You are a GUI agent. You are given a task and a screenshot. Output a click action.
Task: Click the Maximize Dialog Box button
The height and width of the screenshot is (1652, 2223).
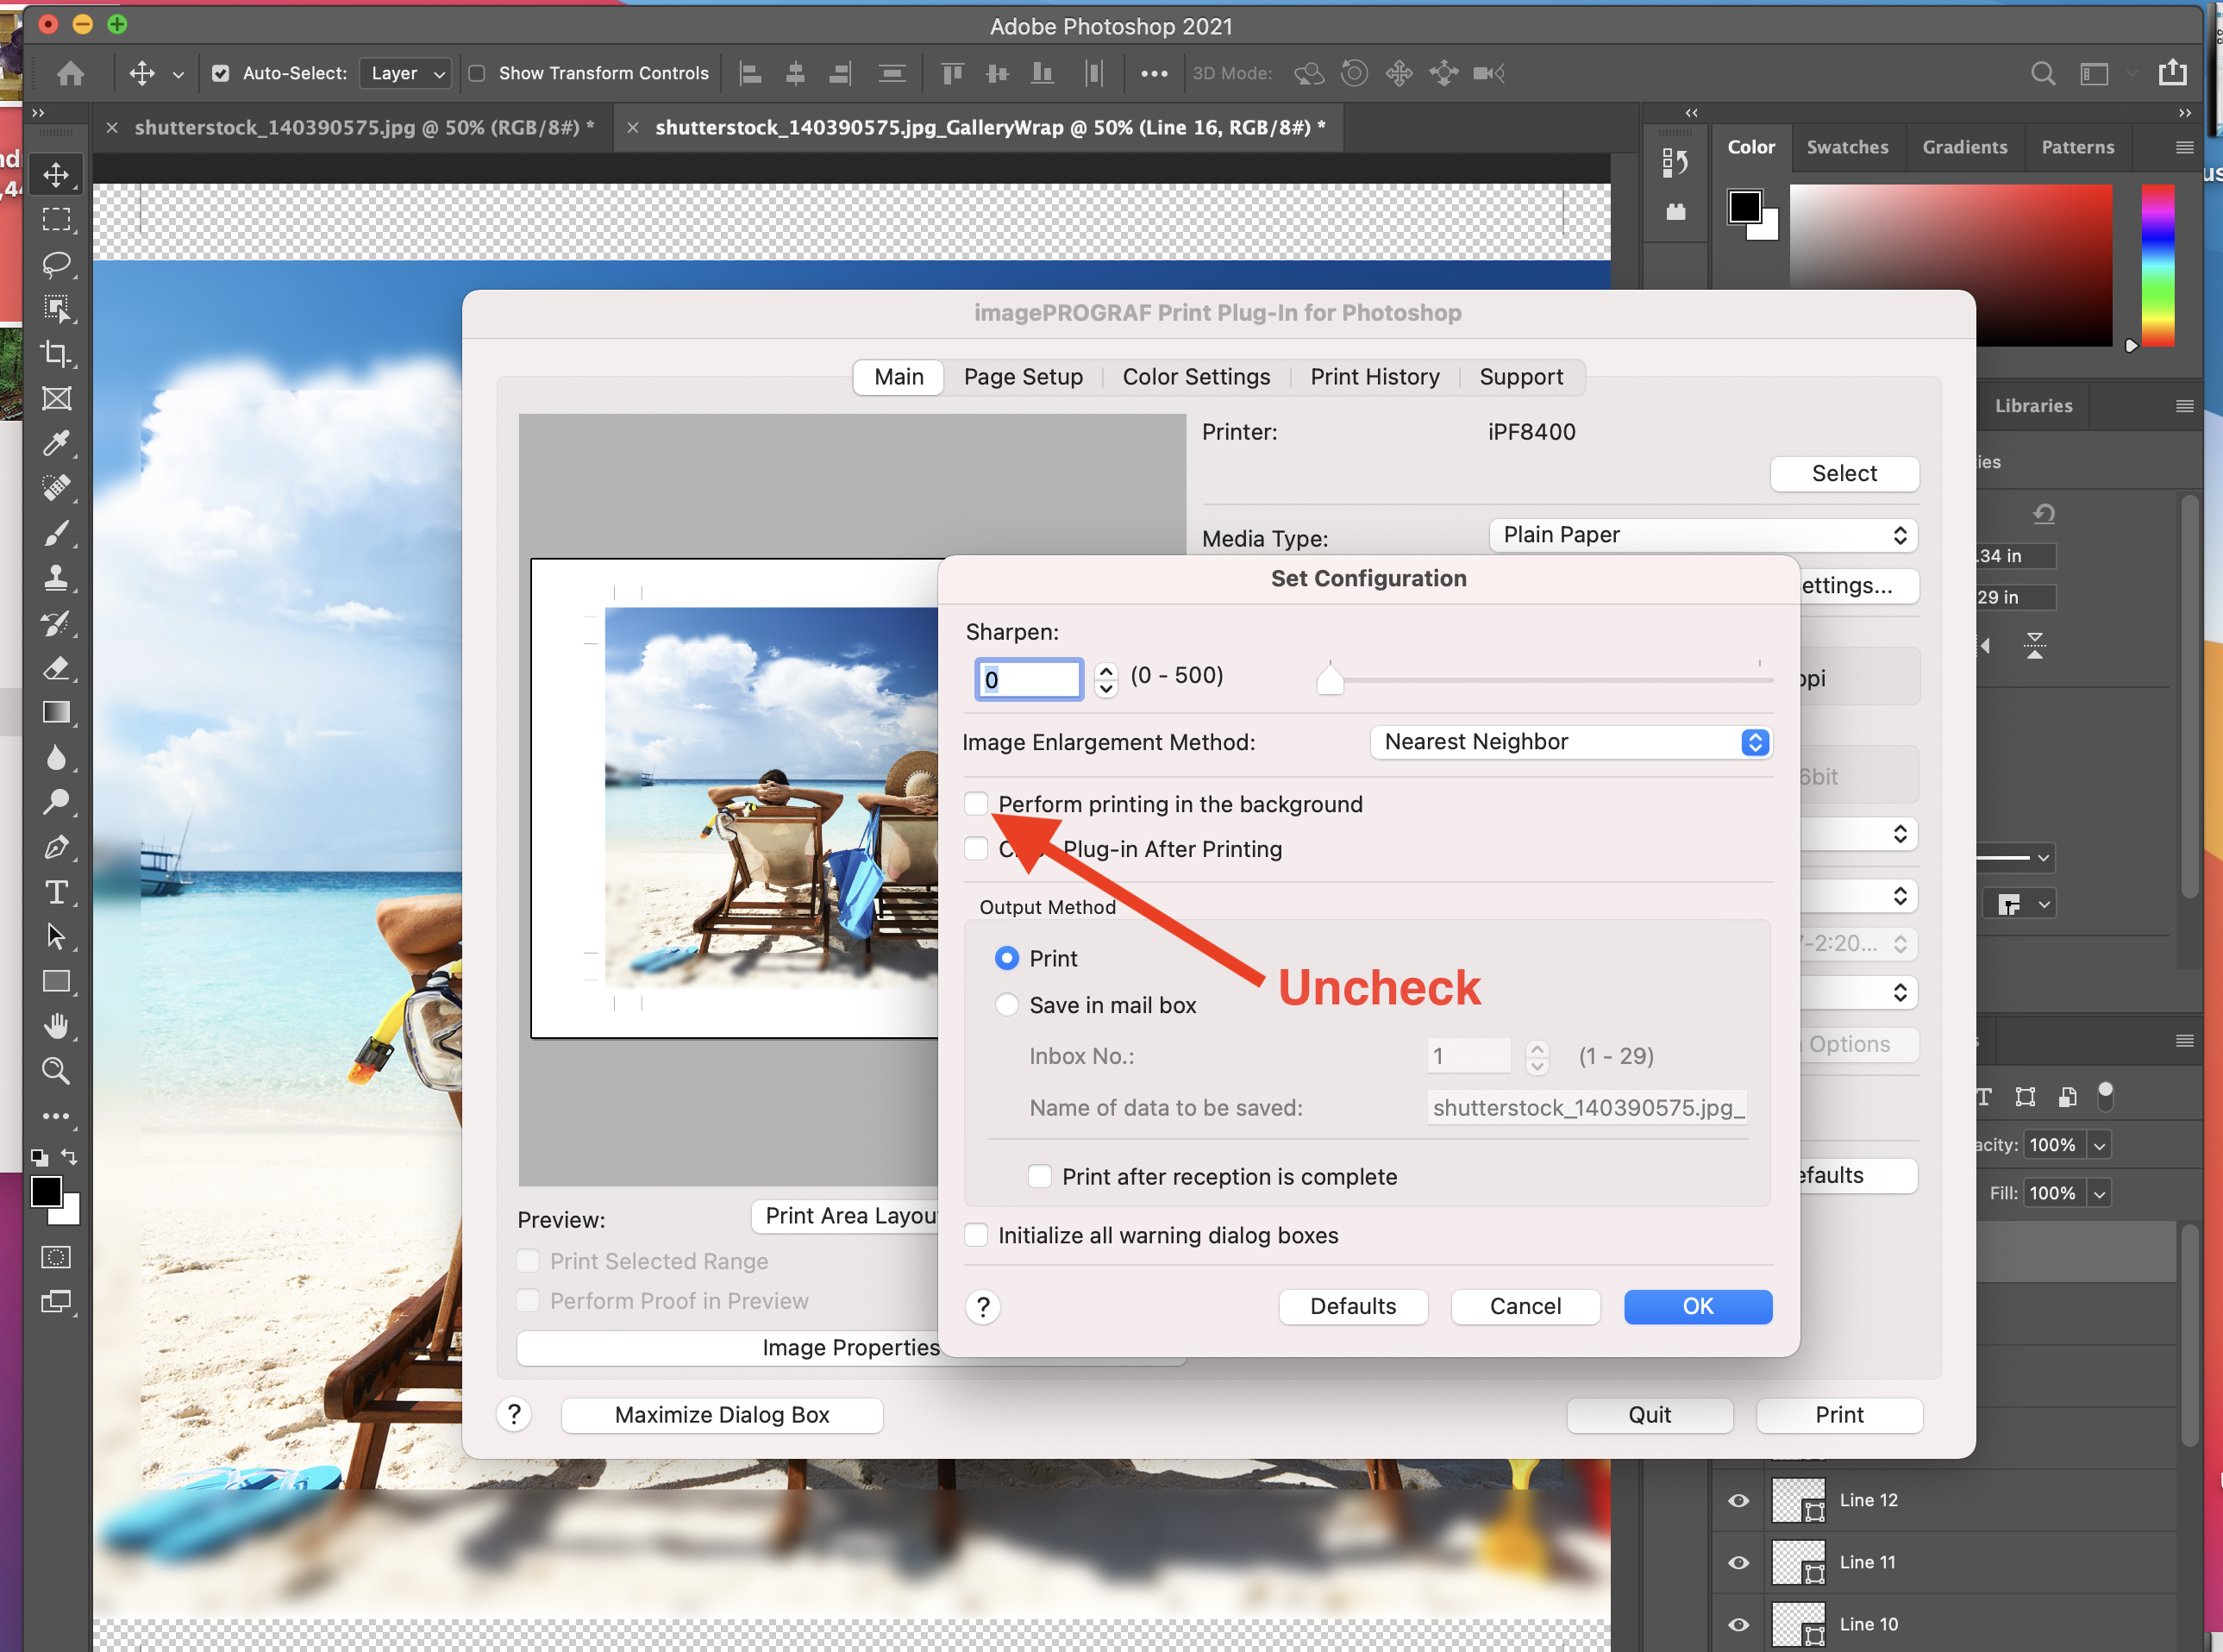(721, 1415)
